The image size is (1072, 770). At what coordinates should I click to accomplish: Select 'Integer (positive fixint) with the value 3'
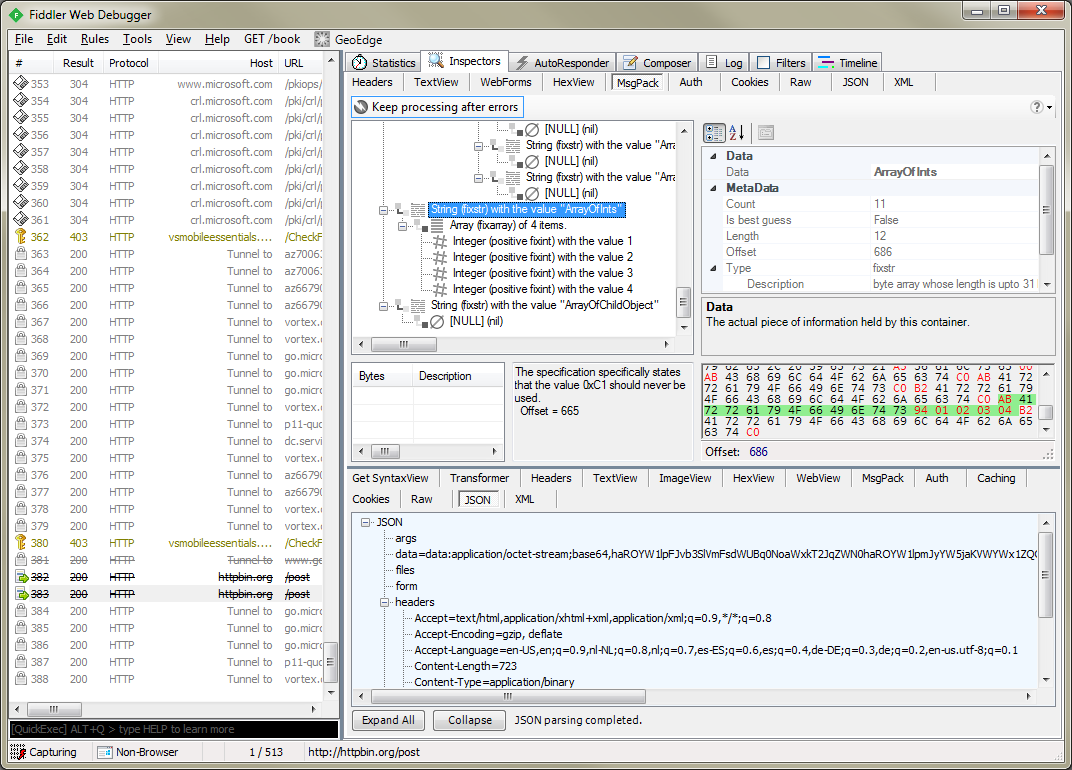542,273
